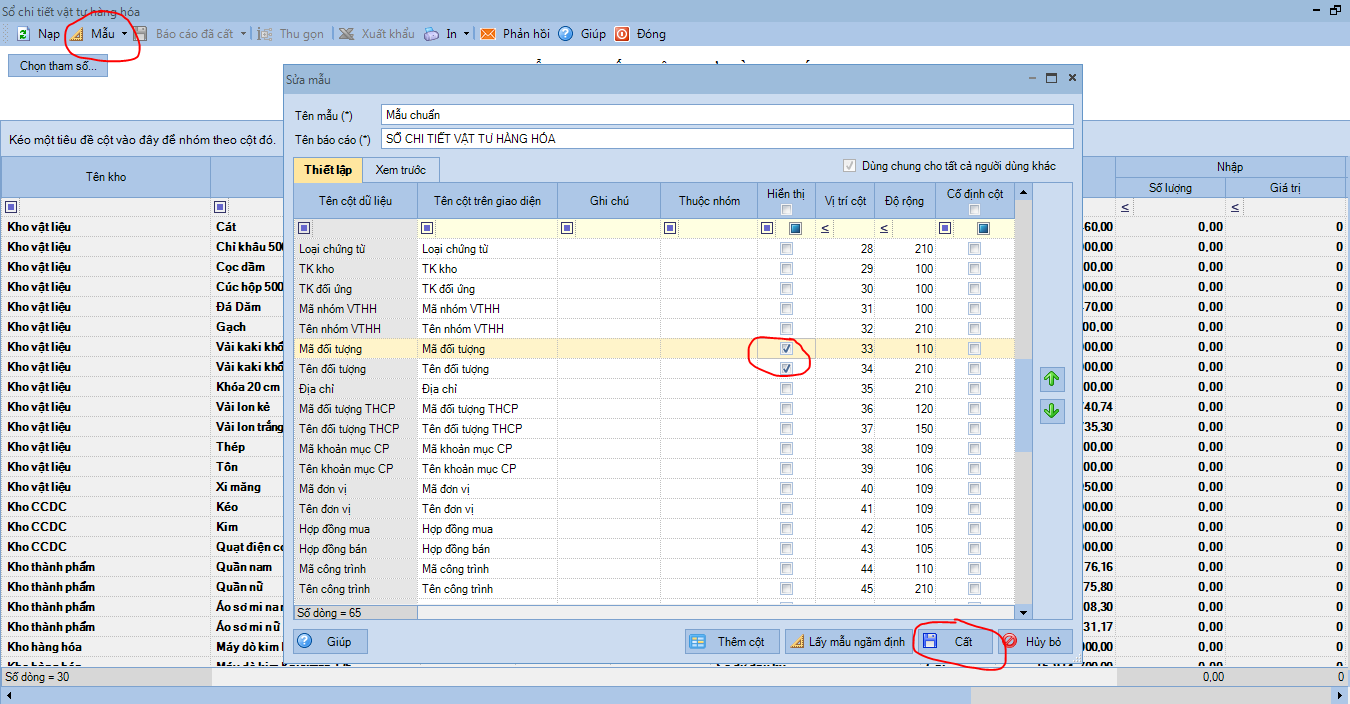
Task: Move selected row down with green arrow
Action: tap(1052, 411)
